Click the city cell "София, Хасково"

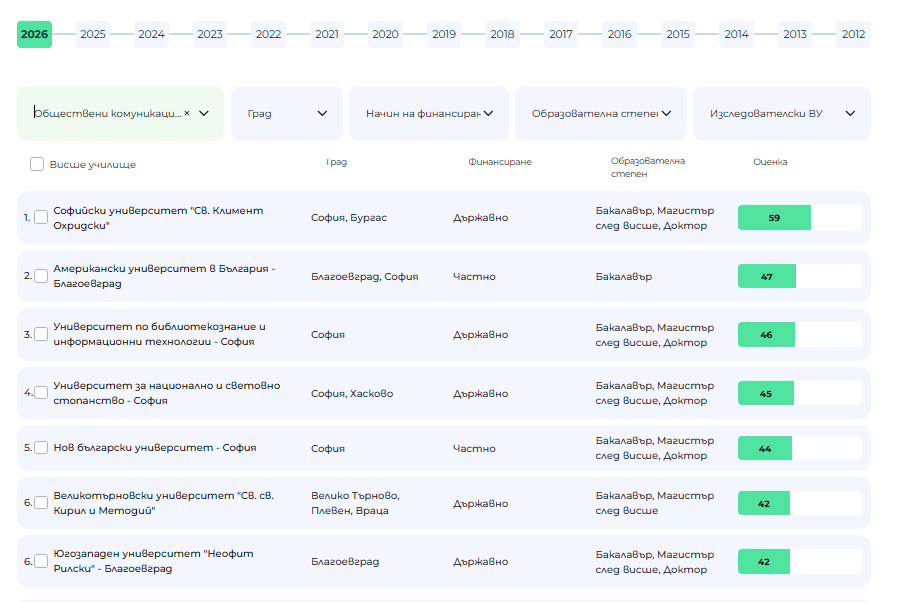click(352, 394)
